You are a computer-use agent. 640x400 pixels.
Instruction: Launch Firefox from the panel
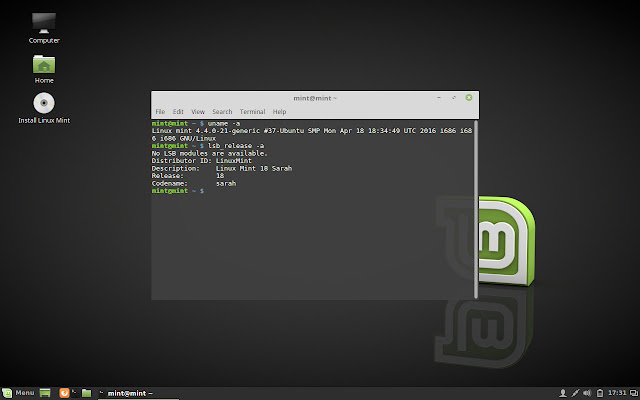(x=64, y=393)
